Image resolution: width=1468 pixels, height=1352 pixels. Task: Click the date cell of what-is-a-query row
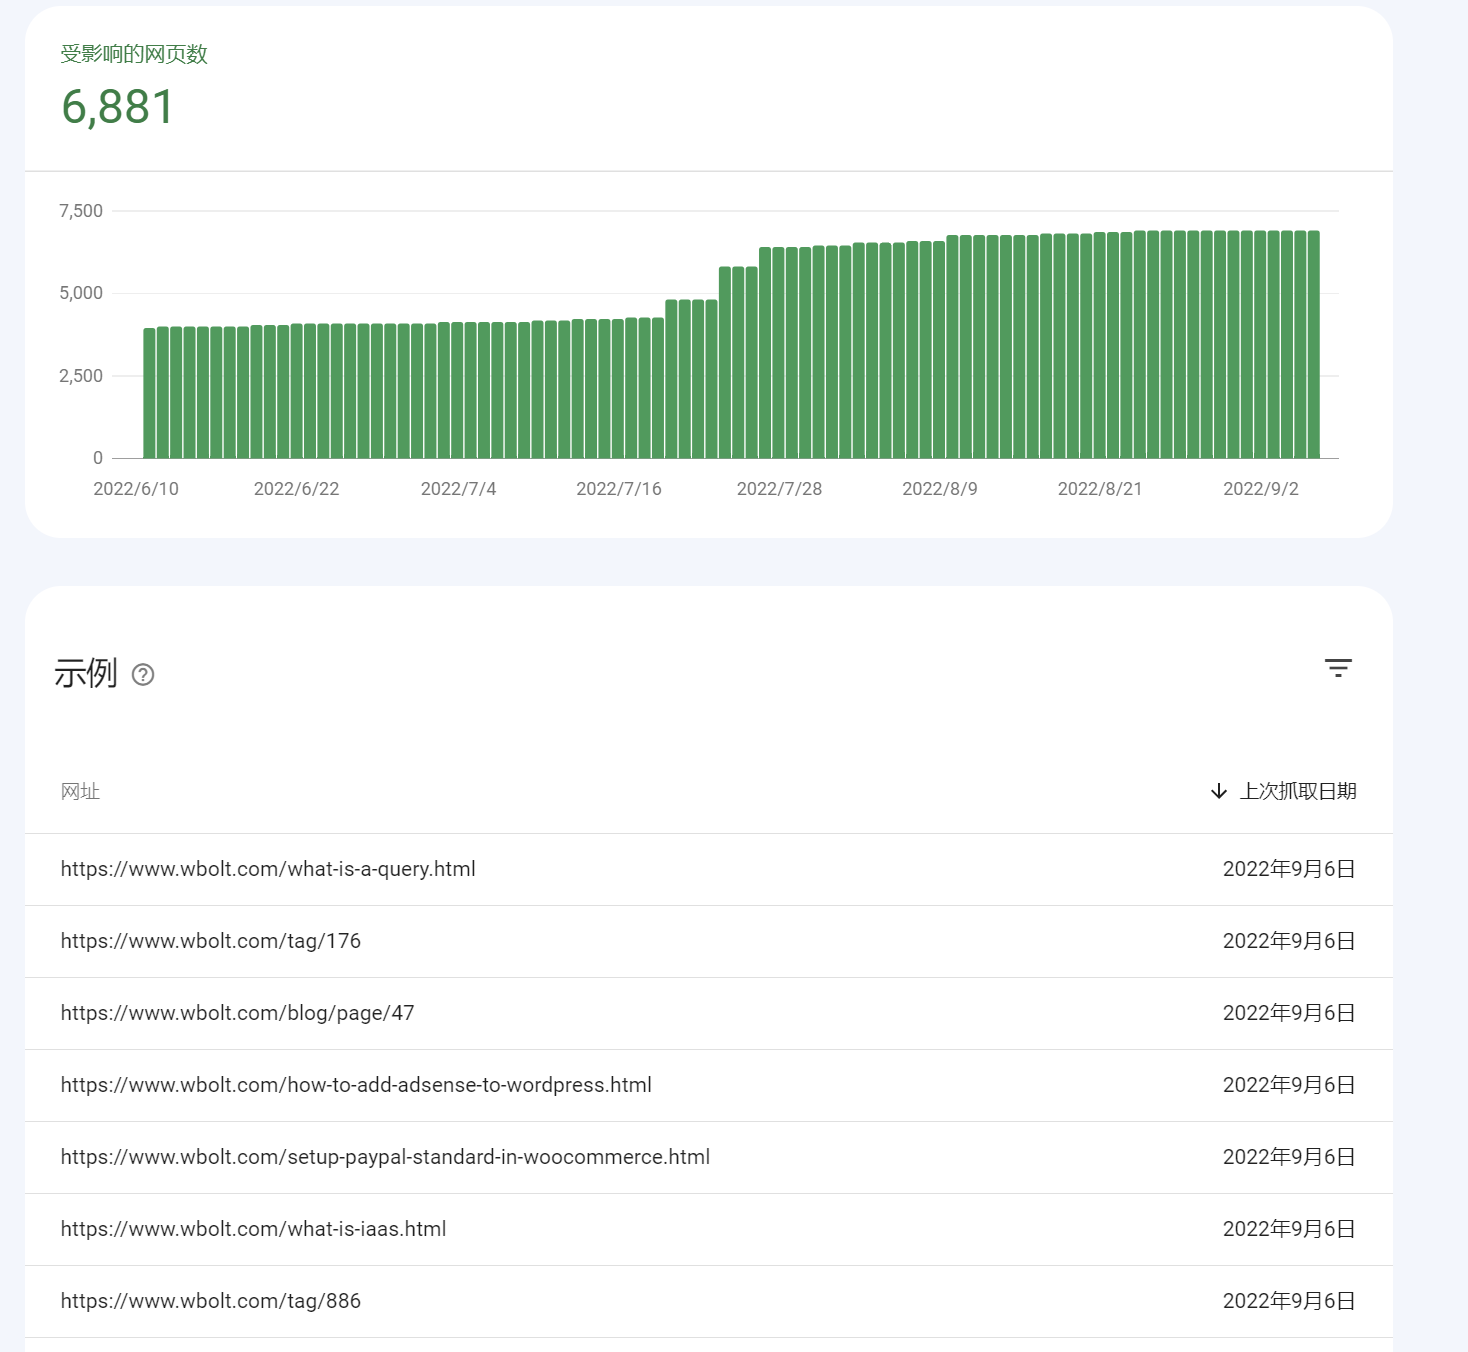1288,869
